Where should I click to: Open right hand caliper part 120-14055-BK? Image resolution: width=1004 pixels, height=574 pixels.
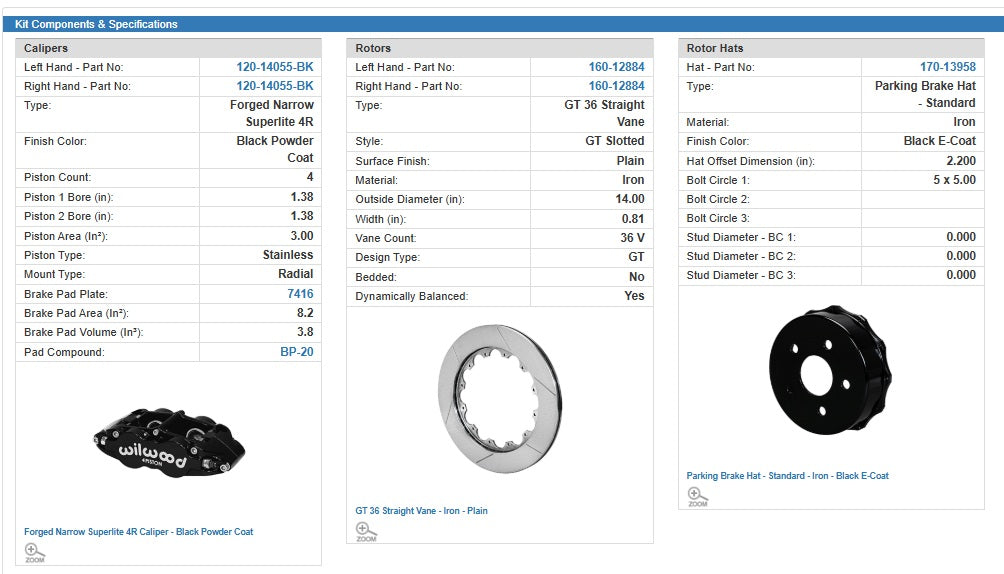click(274, 86)
